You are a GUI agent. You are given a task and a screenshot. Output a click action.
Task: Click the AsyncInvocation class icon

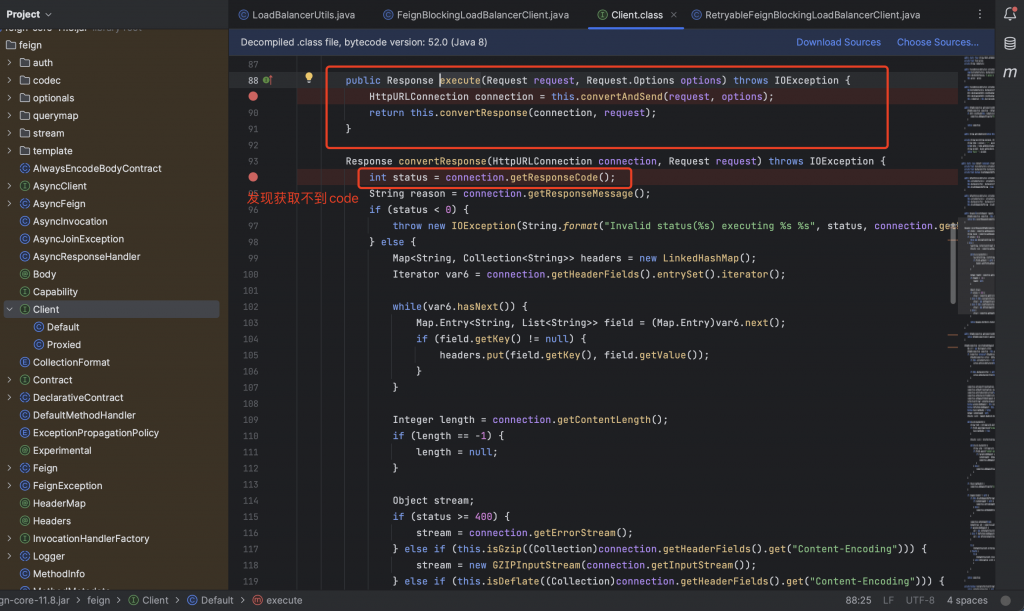25,221
